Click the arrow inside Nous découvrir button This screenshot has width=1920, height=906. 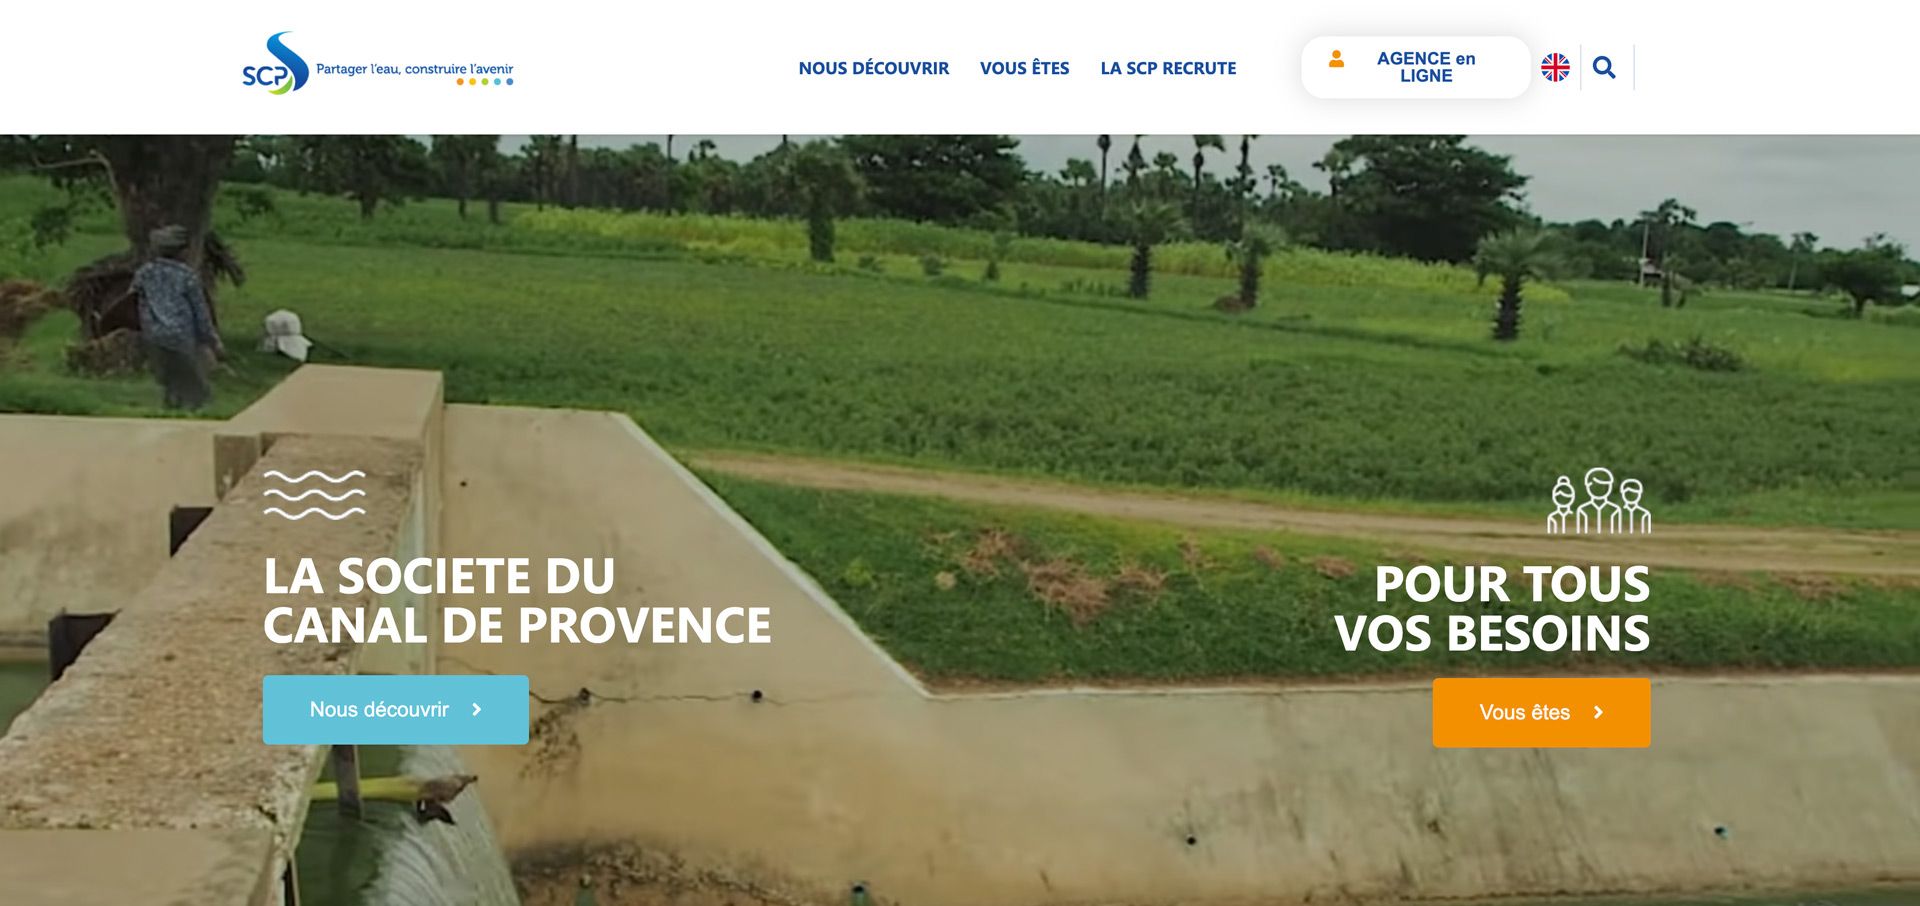(477, 709)
